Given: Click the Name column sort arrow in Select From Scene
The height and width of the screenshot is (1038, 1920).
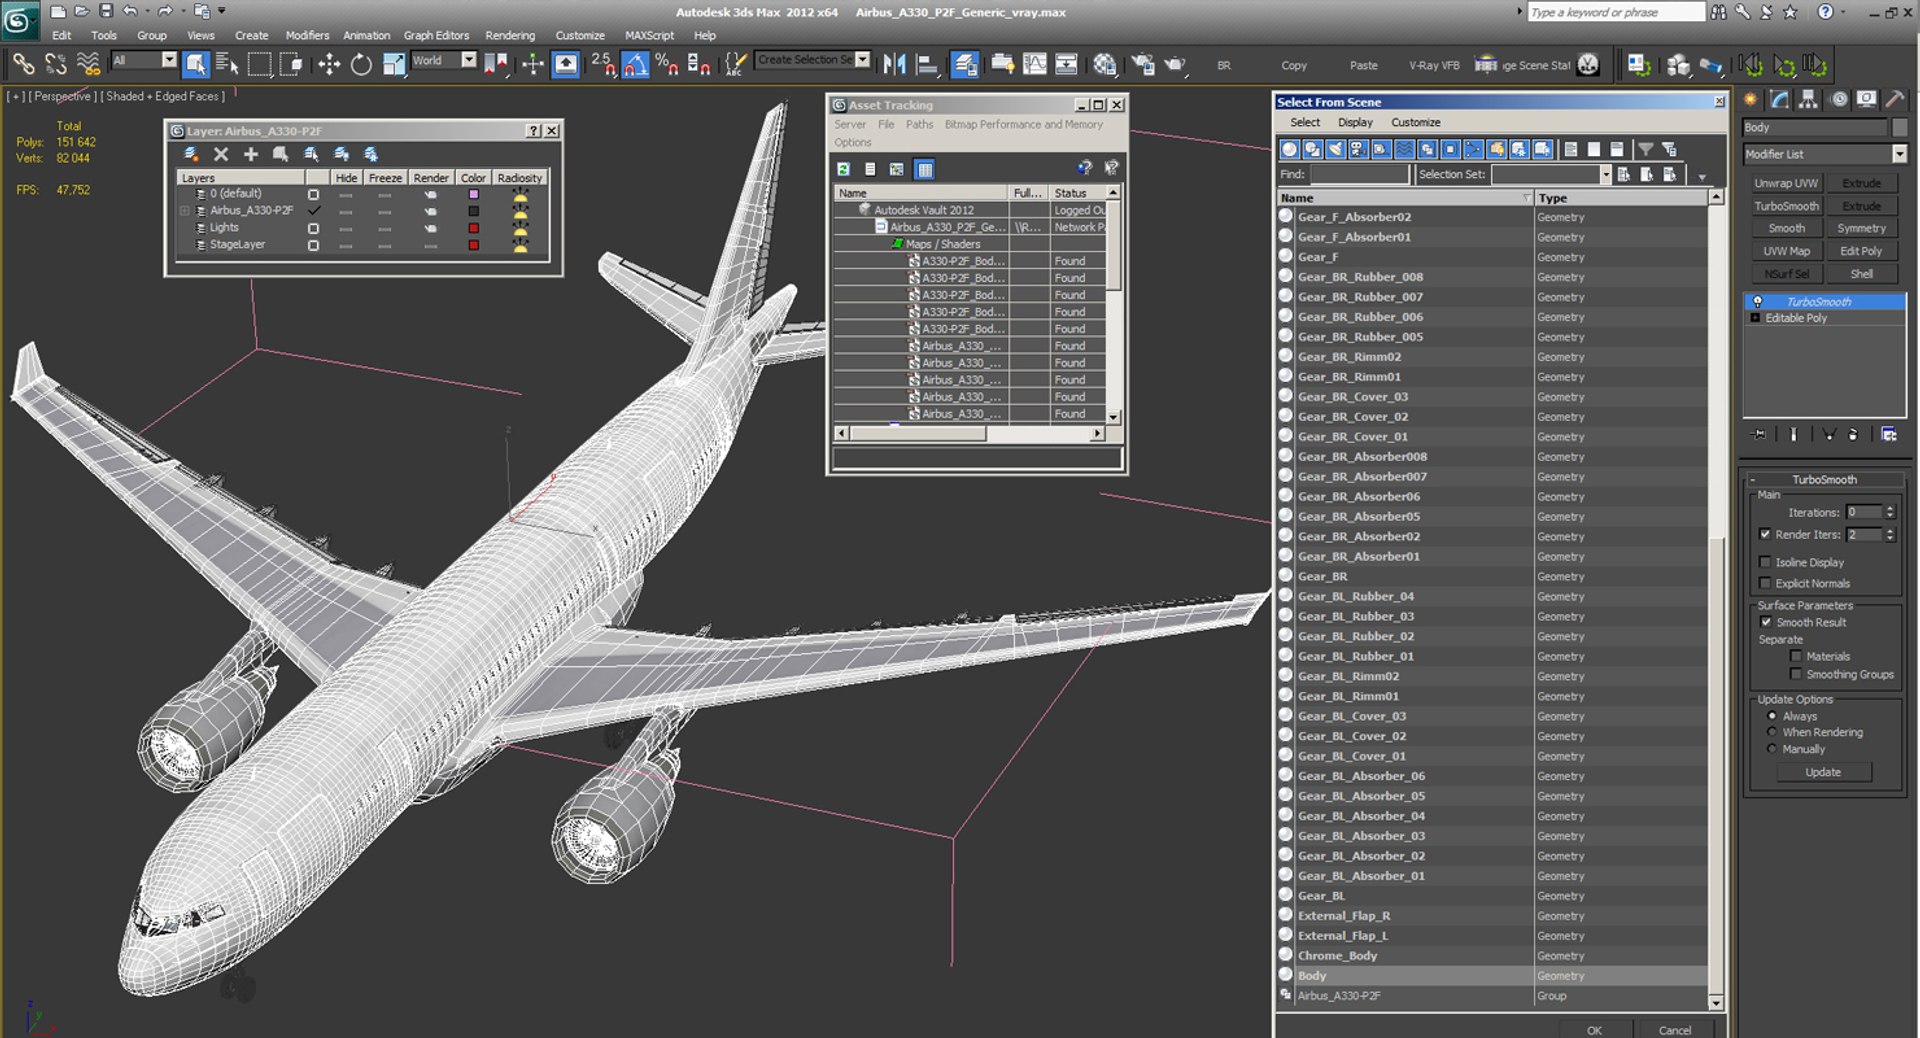Looking at the screenshot, I should (1526, 198).
